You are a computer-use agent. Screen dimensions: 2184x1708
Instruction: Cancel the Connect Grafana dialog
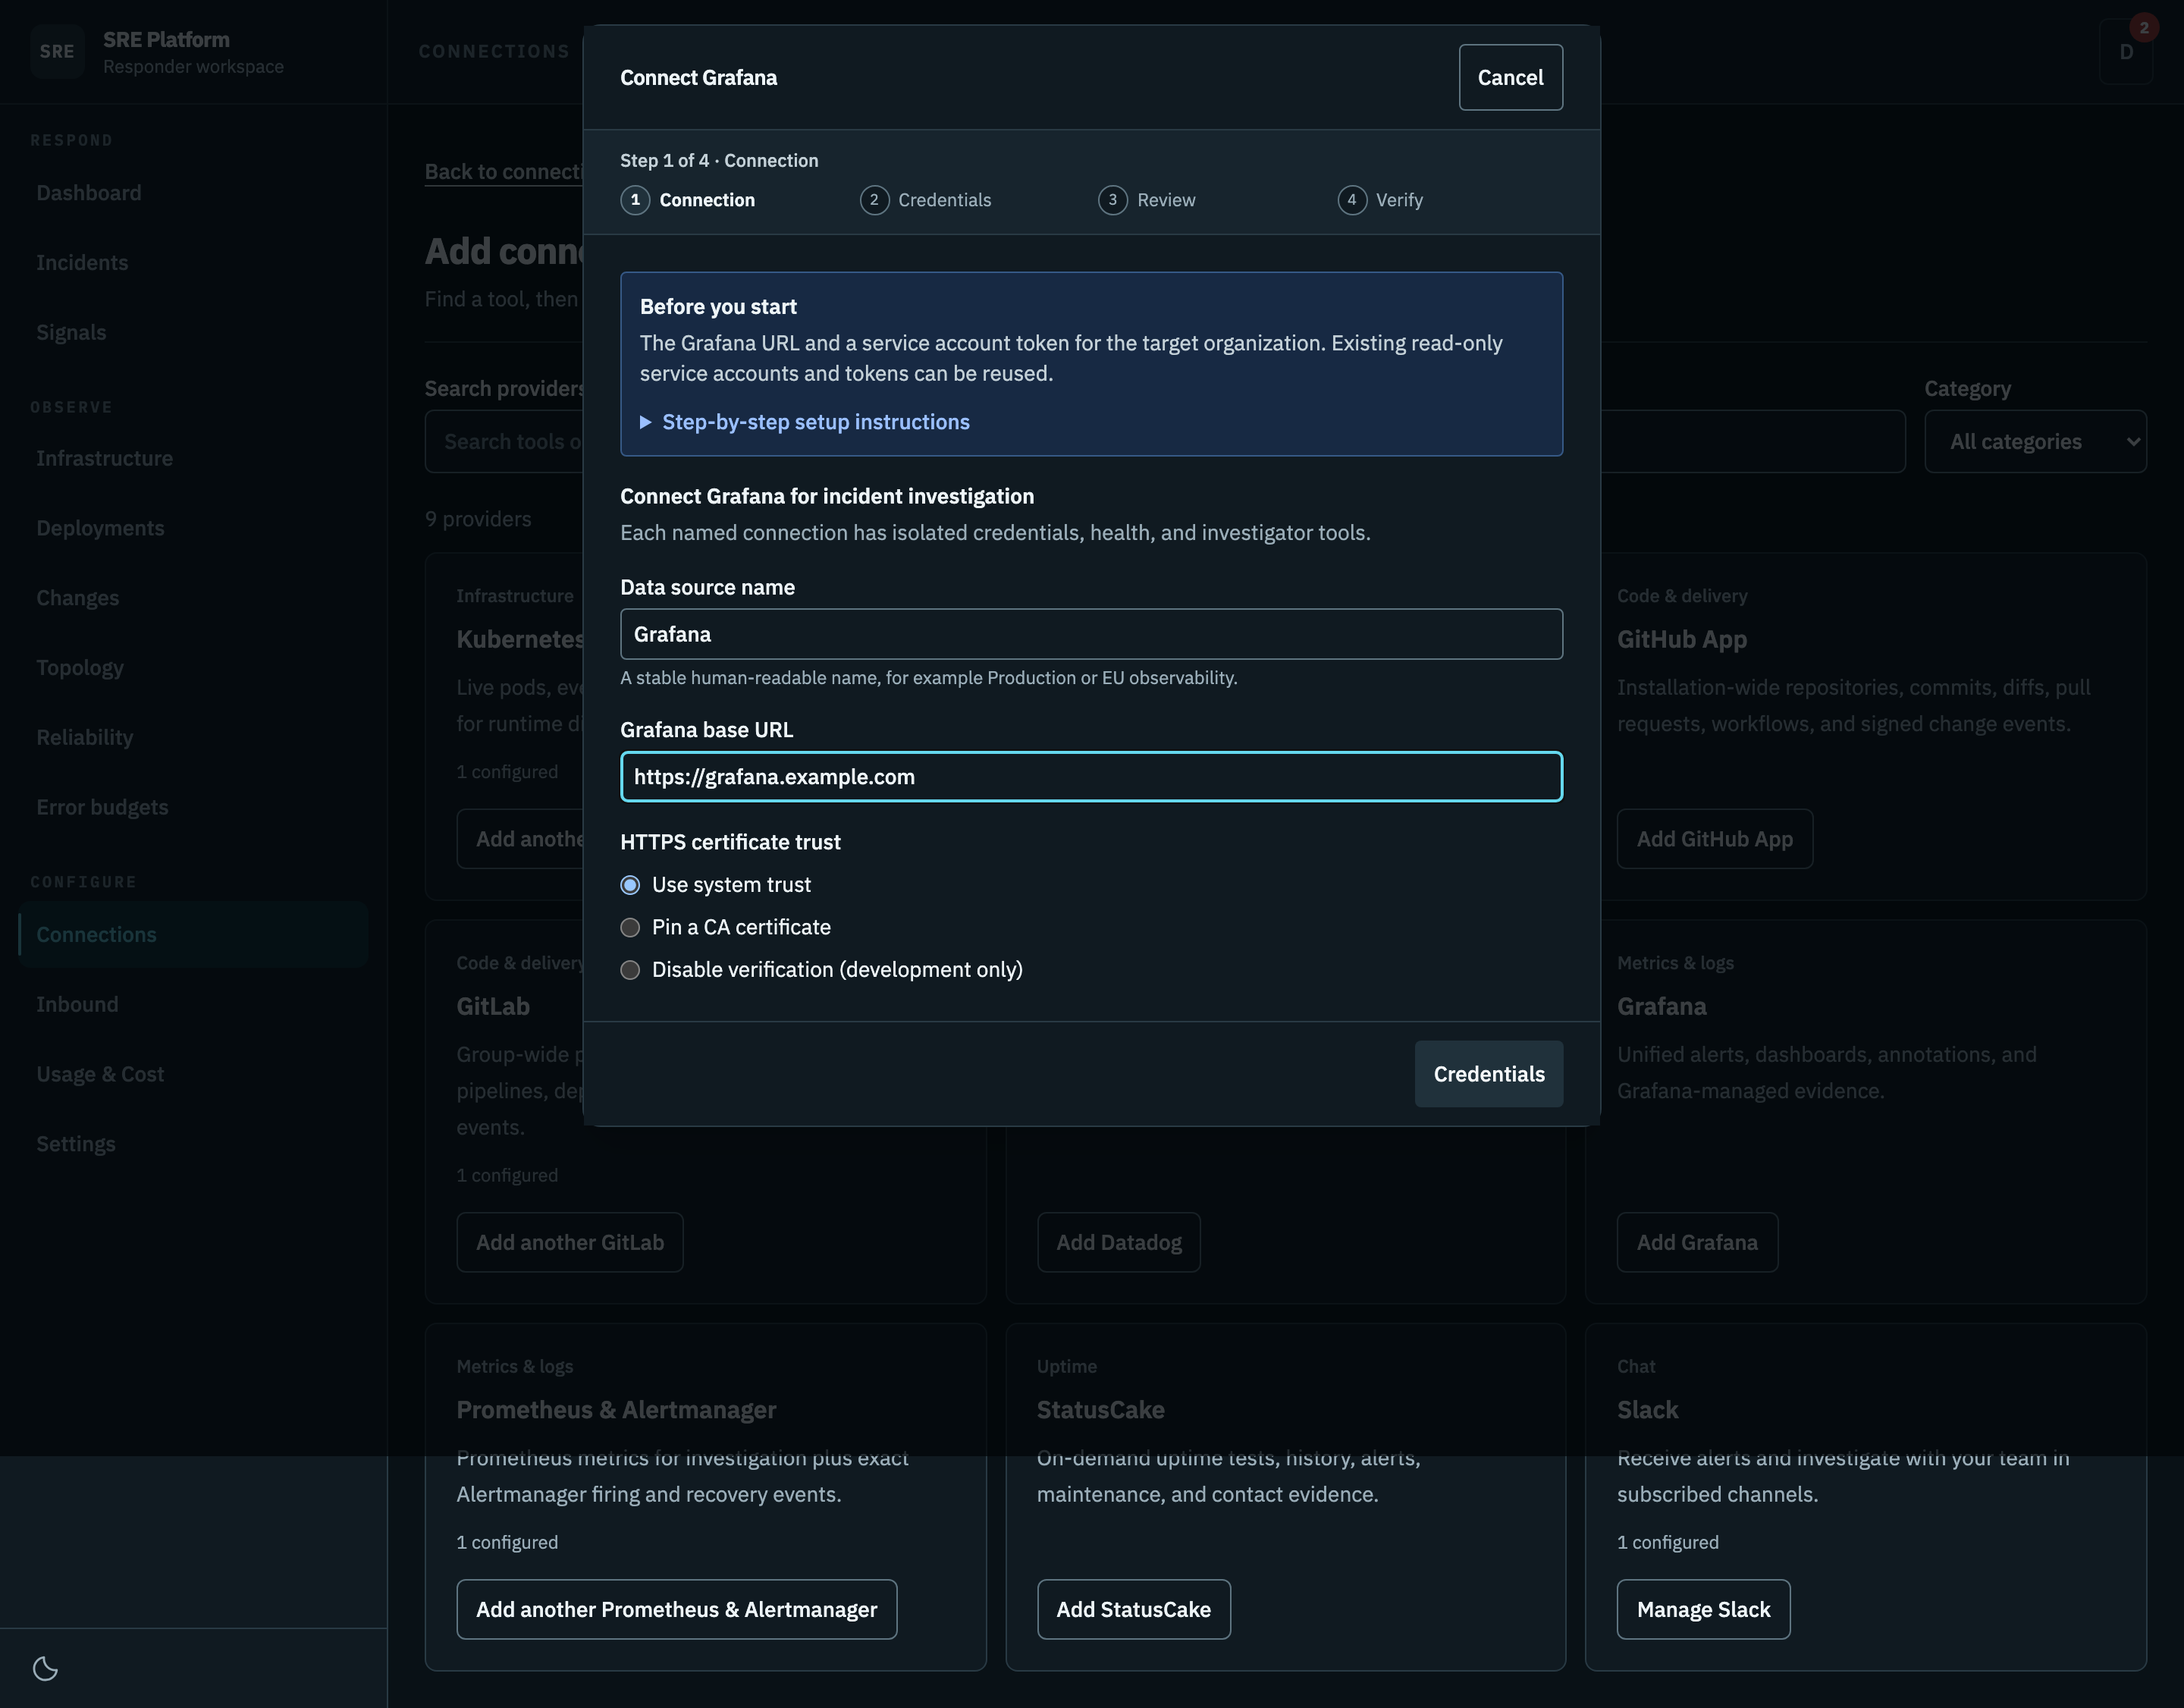click(x=1510, y=77)
